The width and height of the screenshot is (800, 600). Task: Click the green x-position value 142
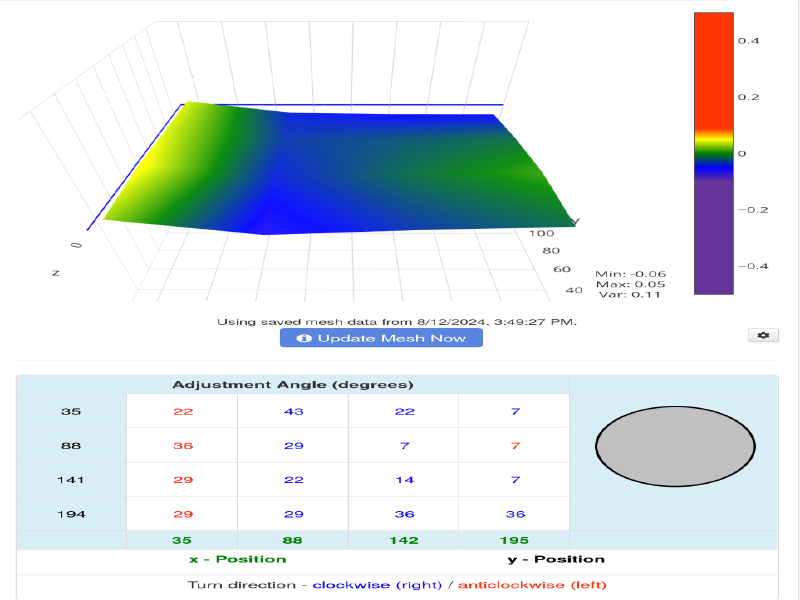(x=403, y=540)
